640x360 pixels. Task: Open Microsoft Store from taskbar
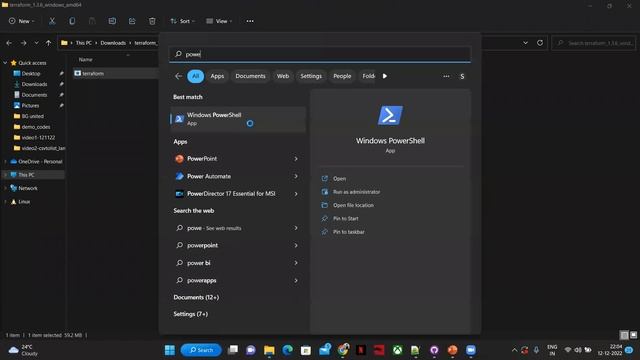point(306,350)
